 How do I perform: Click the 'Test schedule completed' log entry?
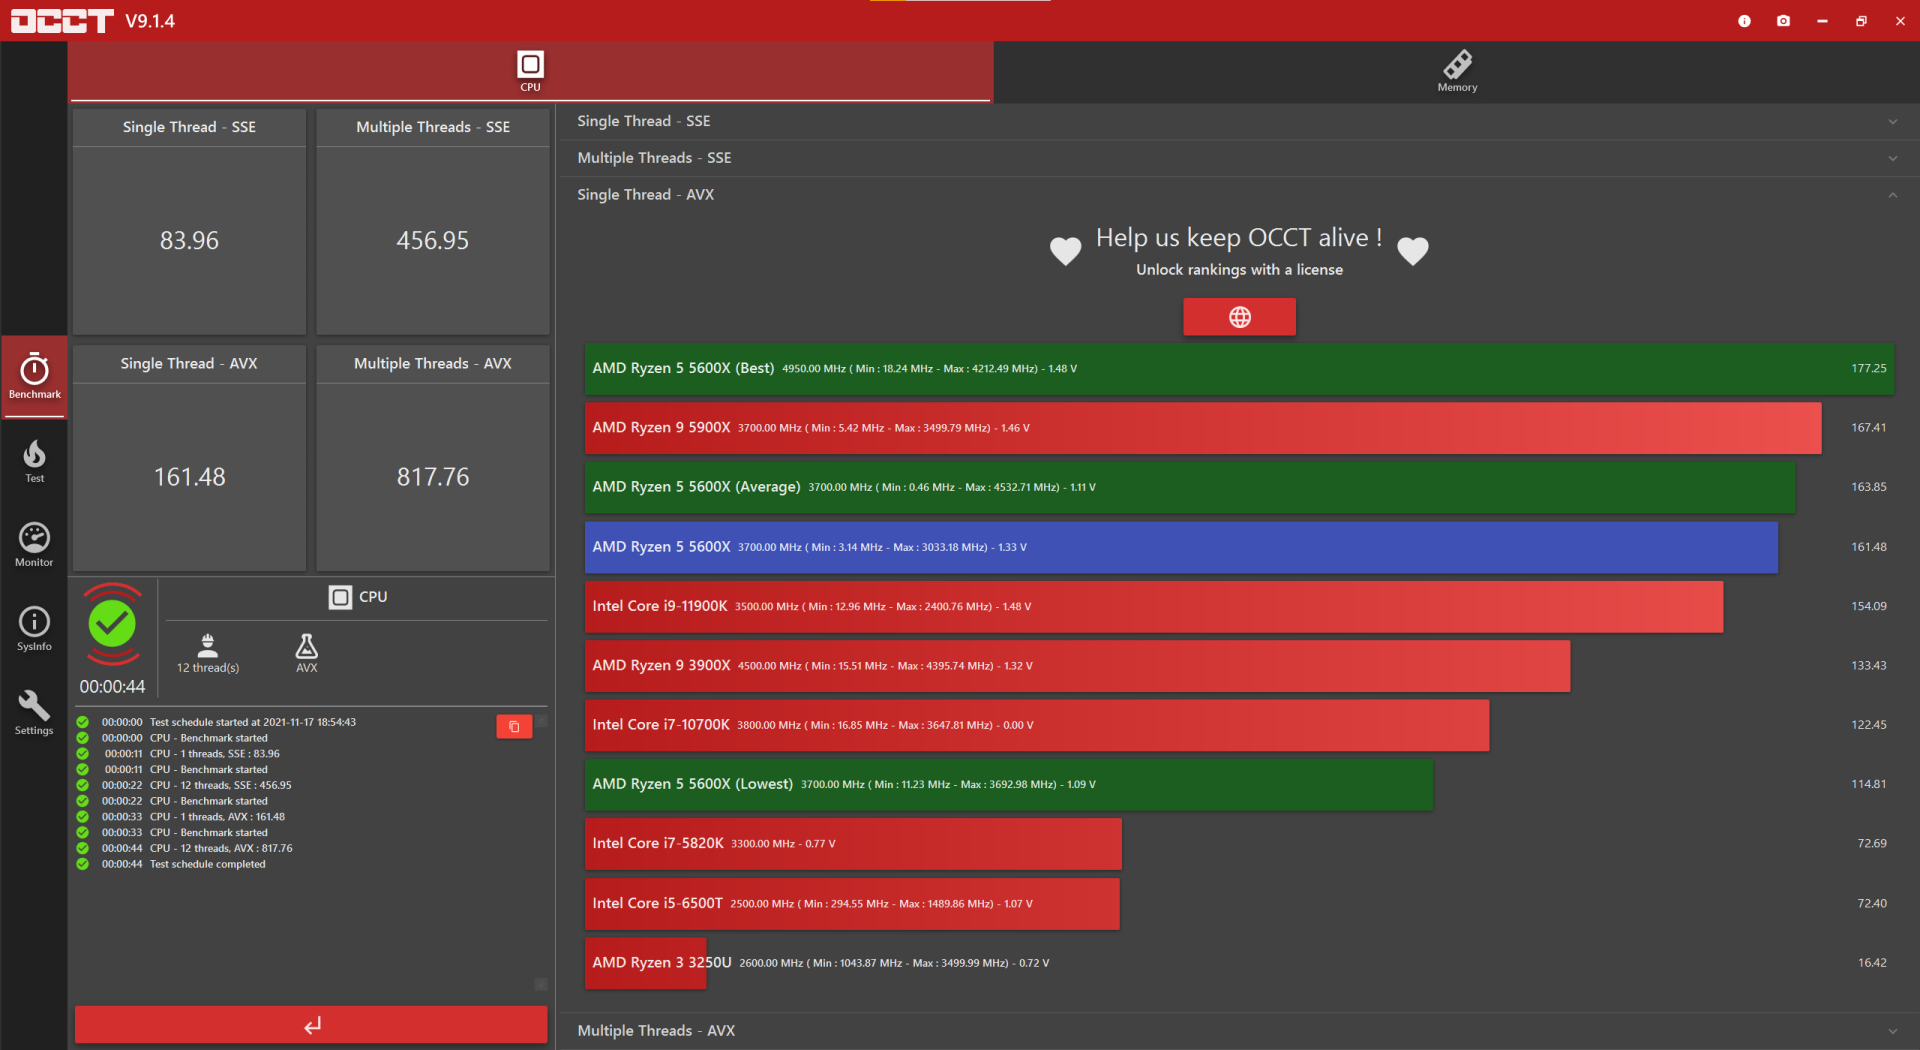(208, 864)
